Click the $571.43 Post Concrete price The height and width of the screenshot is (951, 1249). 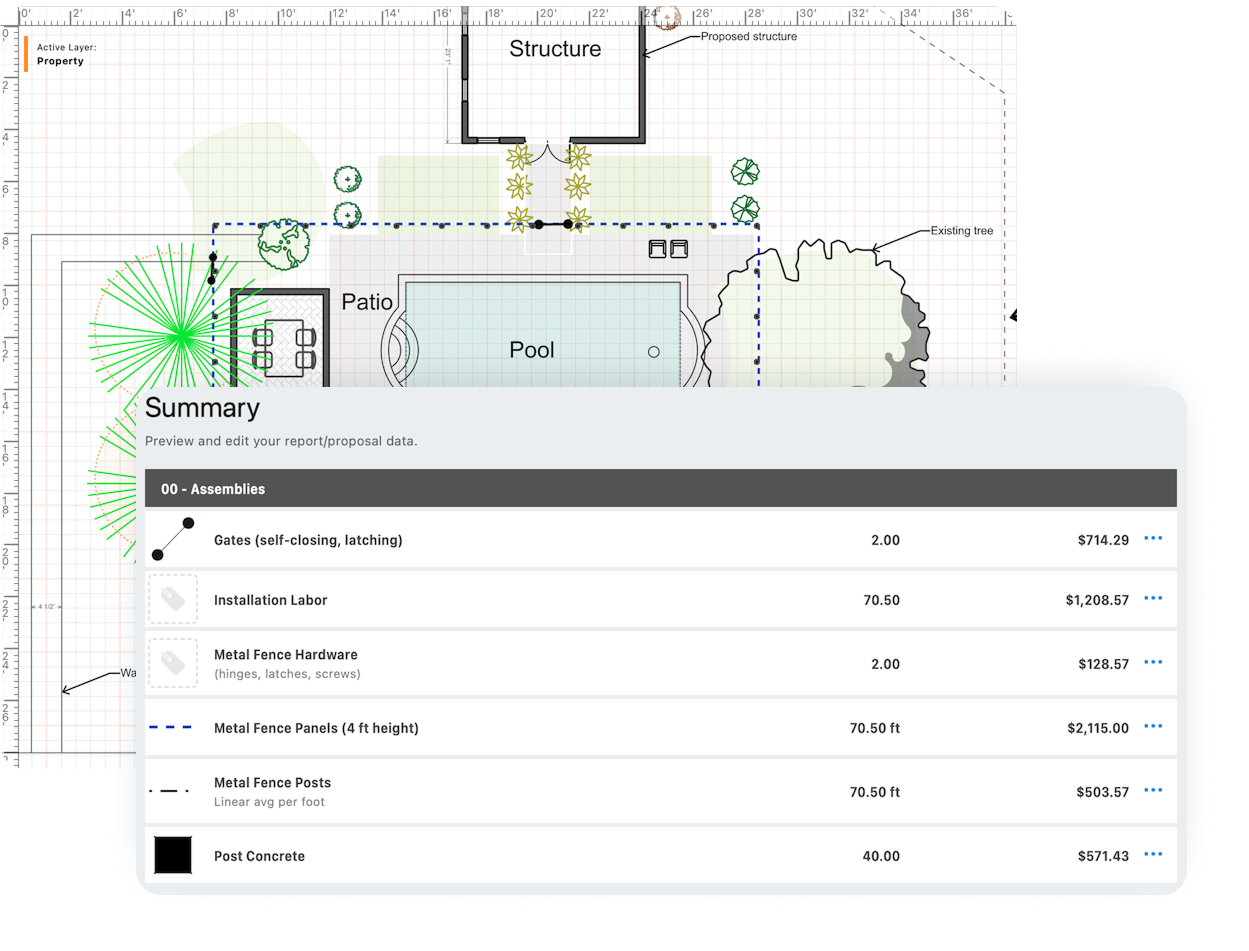(x=1103, y=856)
